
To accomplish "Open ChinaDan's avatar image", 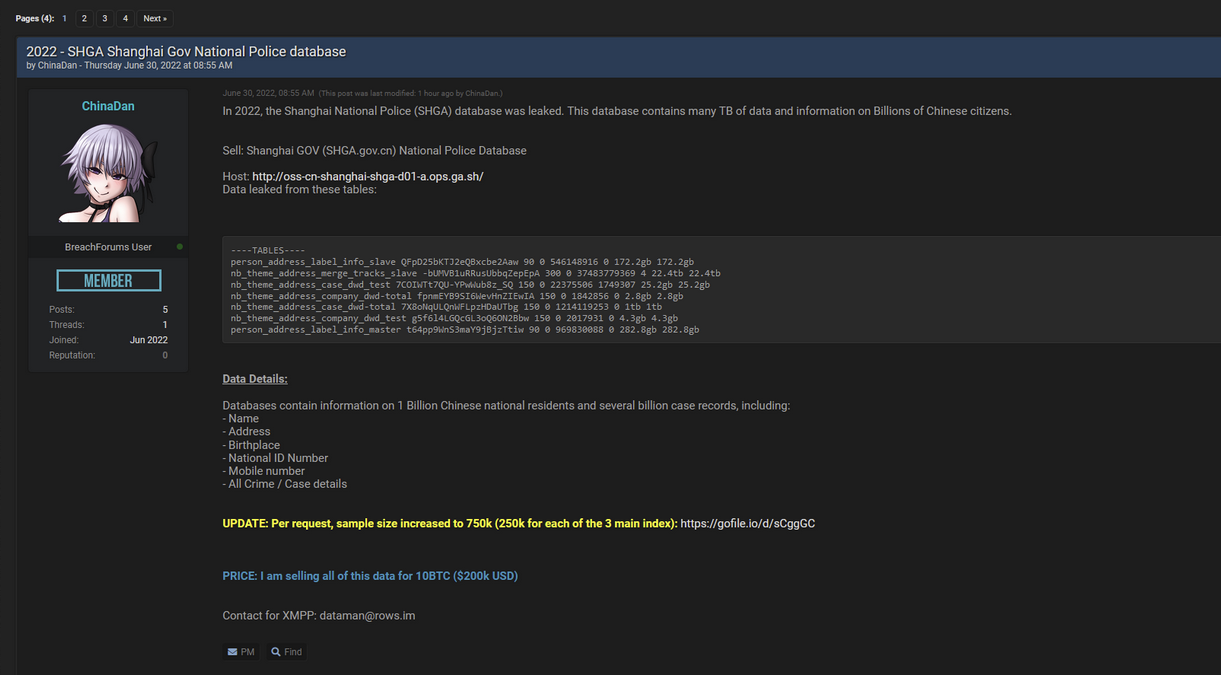I will pos(108,175).
